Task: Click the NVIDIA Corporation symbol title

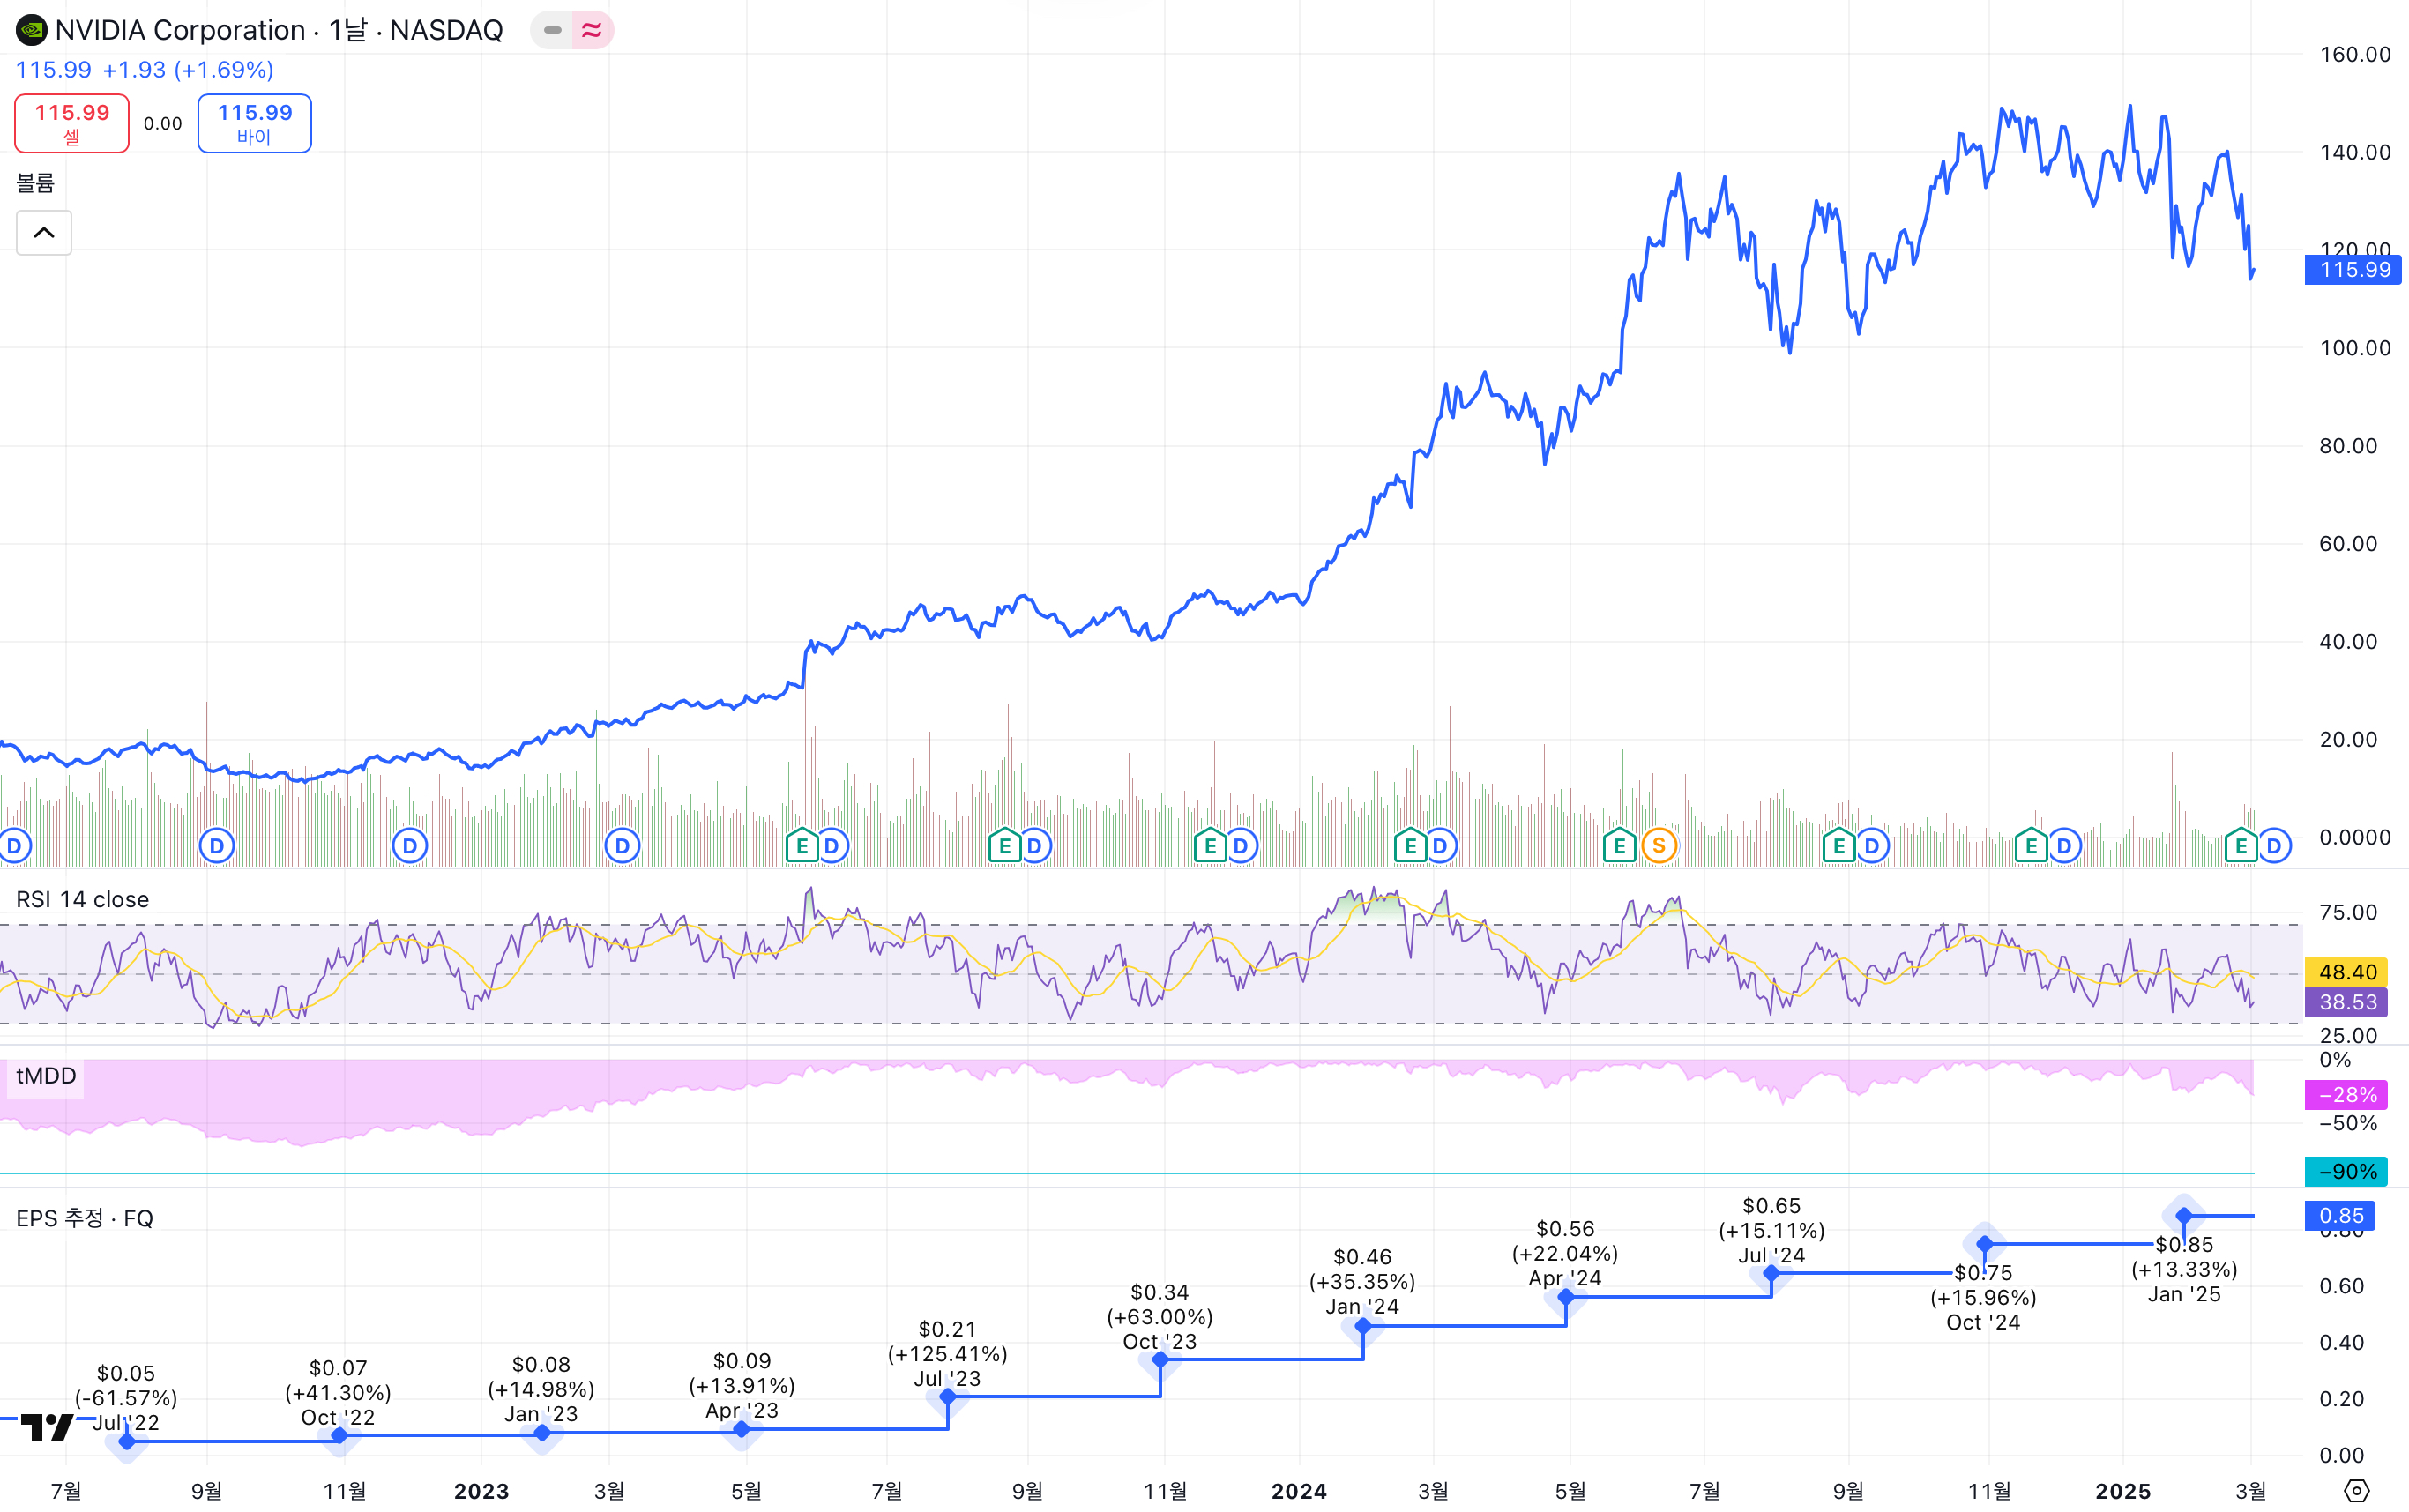Action: [x=180, y=30]
